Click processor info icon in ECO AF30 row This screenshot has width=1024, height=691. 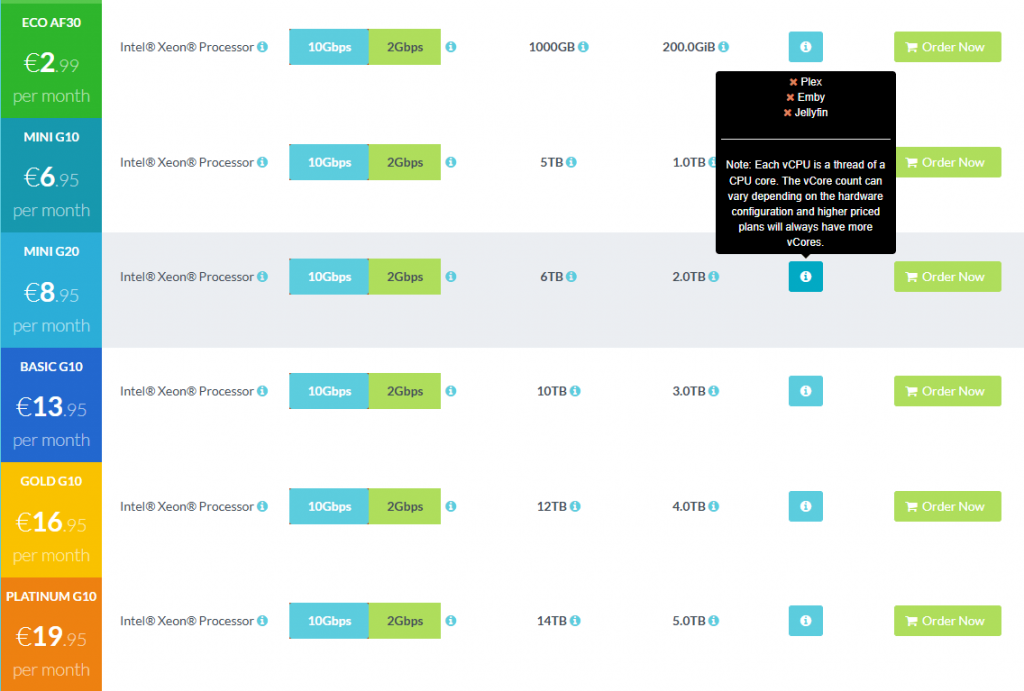262,47
